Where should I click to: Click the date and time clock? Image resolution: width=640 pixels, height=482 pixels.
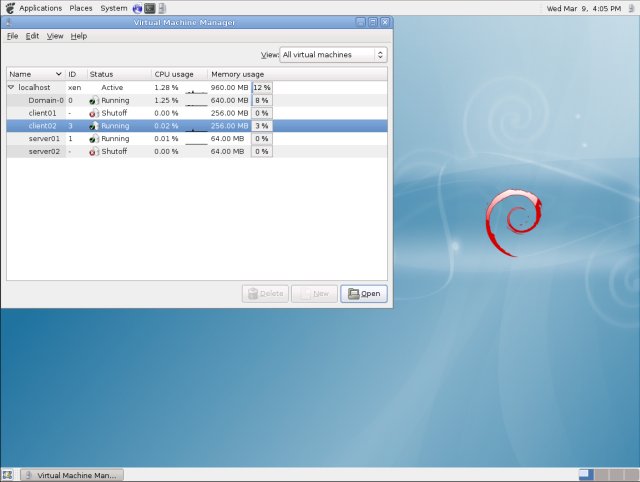coord(584,8)
